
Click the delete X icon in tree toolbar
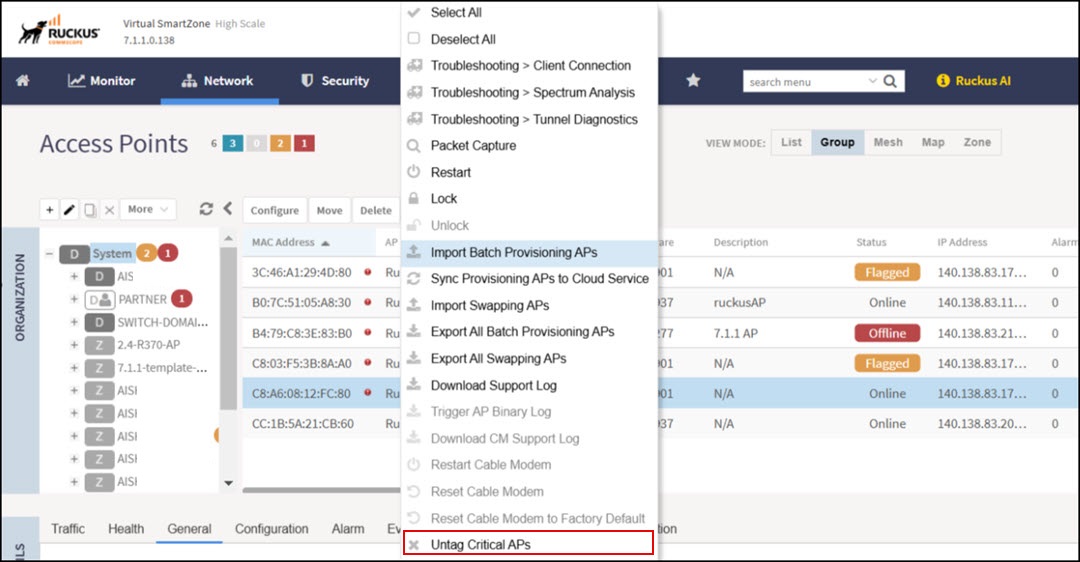point(109,209)
